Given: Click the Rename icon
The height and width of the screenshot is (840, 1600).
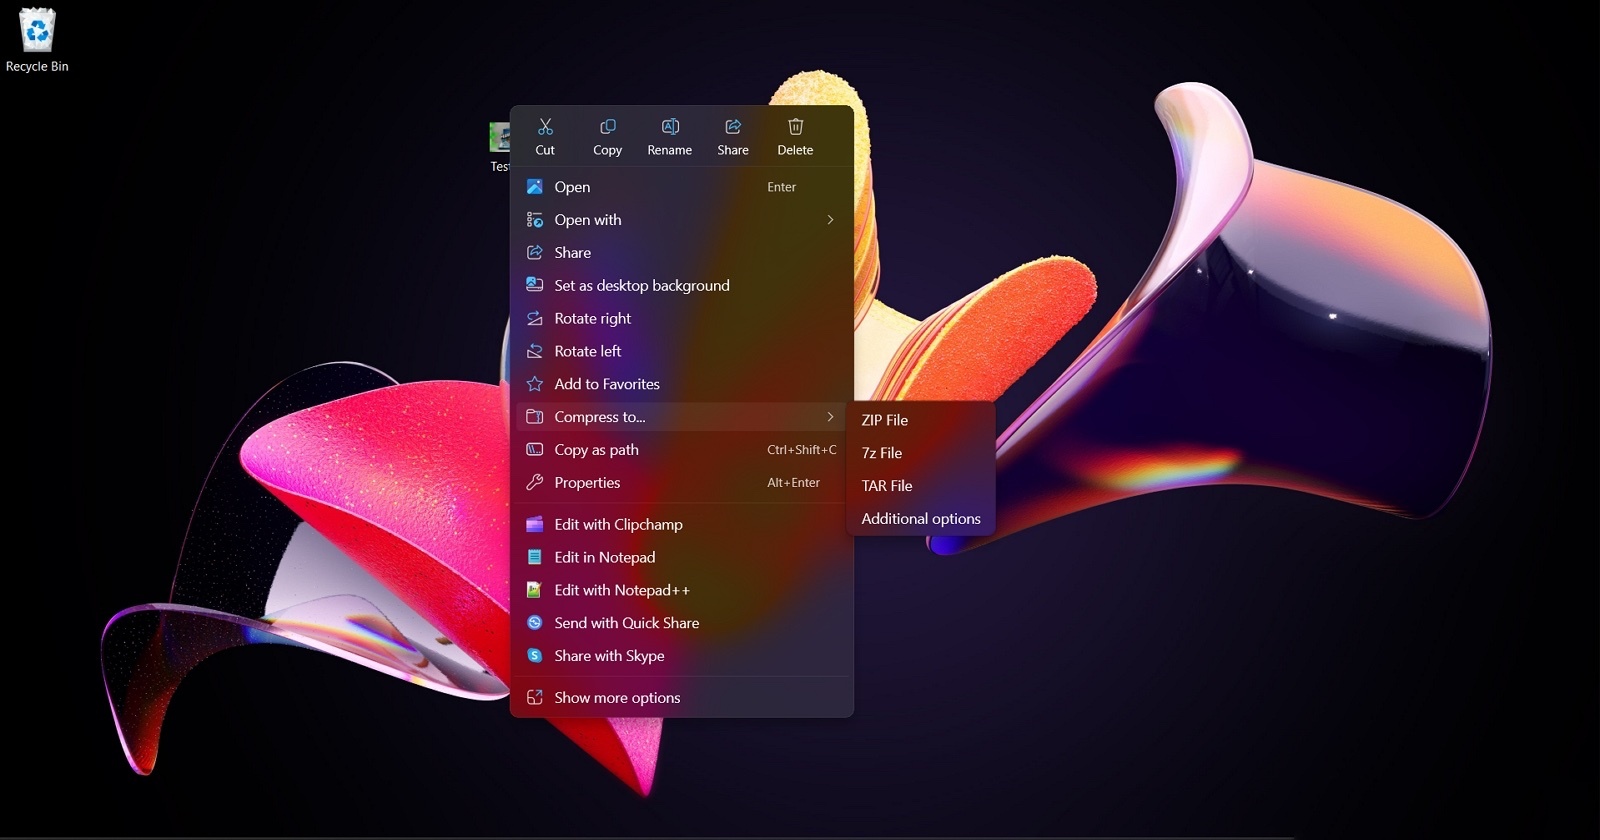Looking at the screenshot, I should click(670, 127).
